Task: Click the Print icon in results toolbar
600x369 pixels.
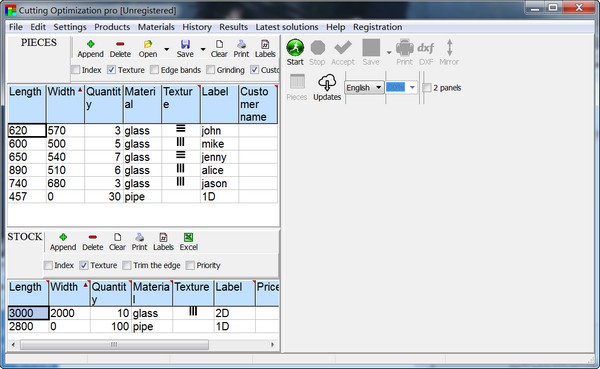Action: pos(404,52)
